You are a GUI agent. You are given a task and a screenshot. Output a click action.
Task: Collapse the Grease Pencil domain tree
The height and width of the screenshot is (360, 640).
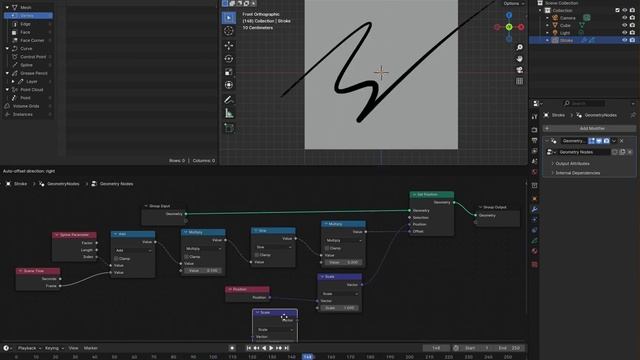[7, 73]
